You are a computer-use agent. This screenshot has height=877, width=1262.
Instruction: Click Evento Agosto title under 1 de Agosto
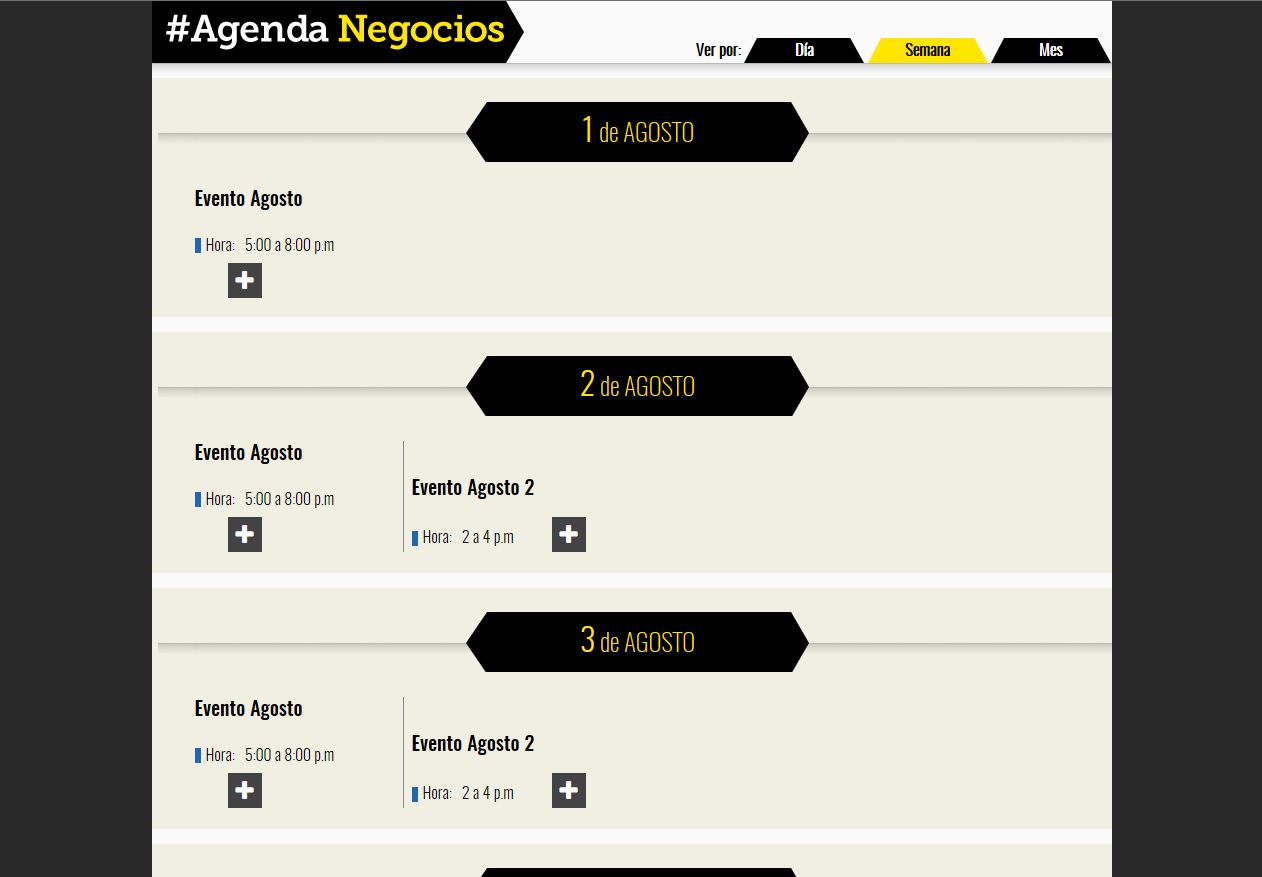248,198
